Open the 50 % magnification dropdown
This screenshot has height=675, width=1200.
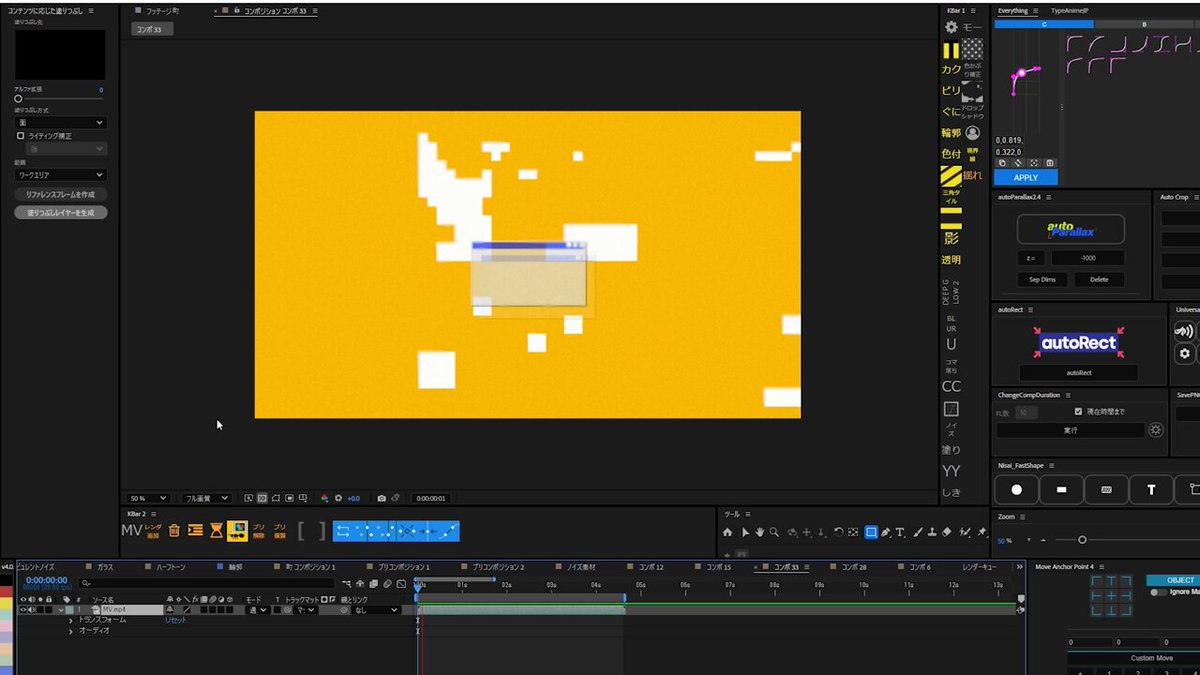pyautogui.click(x=147, y=498)
